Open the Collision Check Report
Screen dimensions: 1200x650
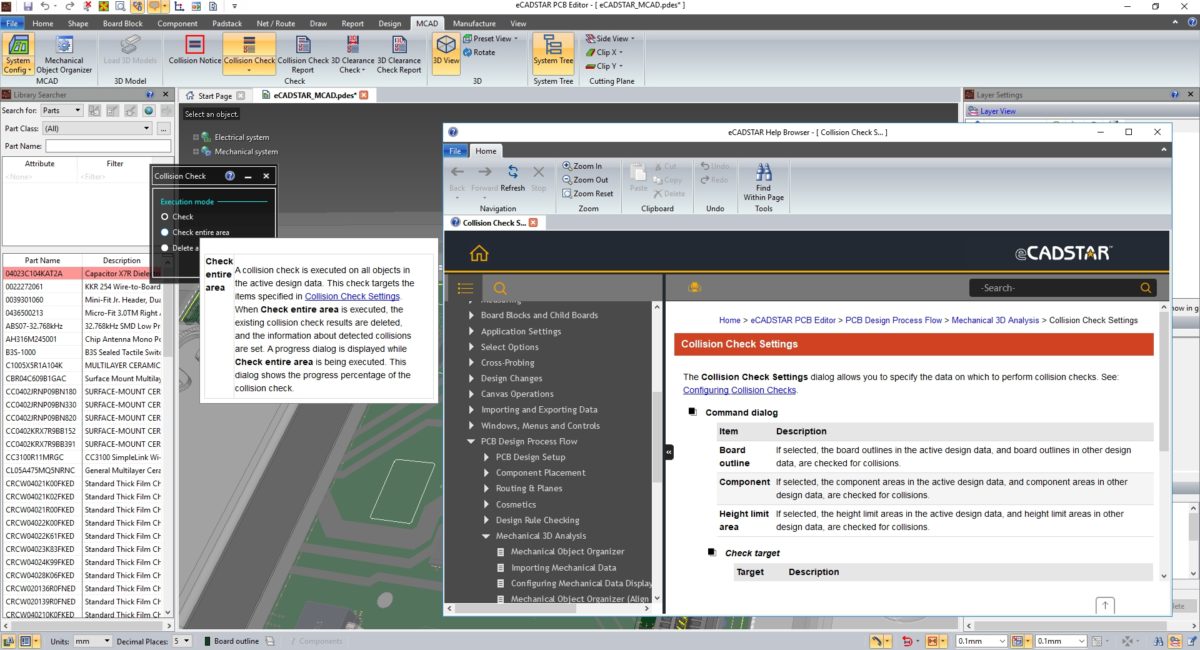click(303, 54)
